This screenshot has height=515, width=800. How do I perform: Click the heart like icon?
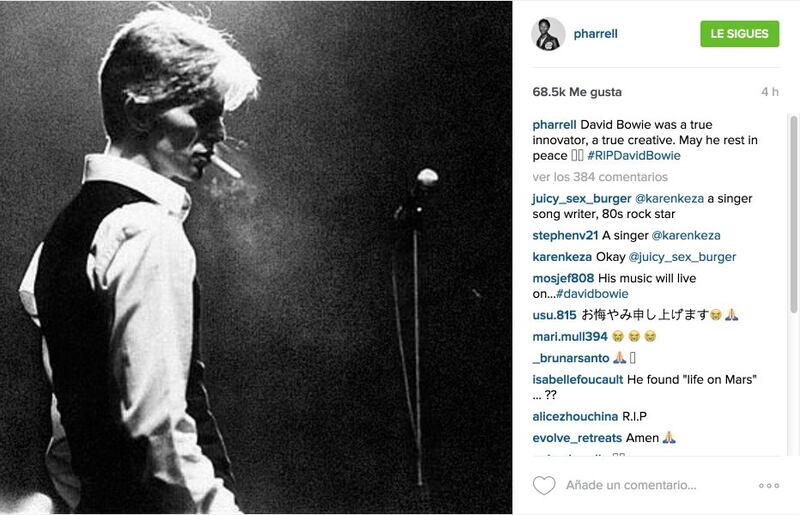point(544,485)
